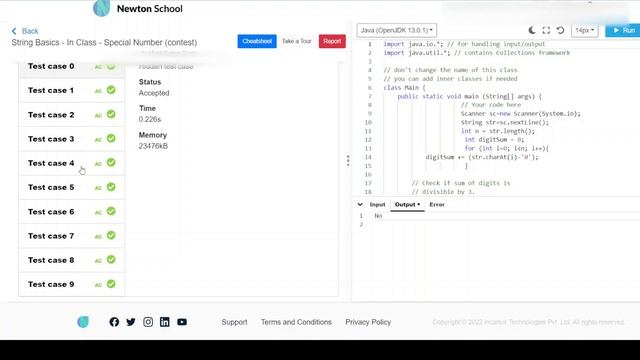Viewport: 640px width, 360px height.
Task: Click green check icon of Test case 3
Action: (111, 138)
